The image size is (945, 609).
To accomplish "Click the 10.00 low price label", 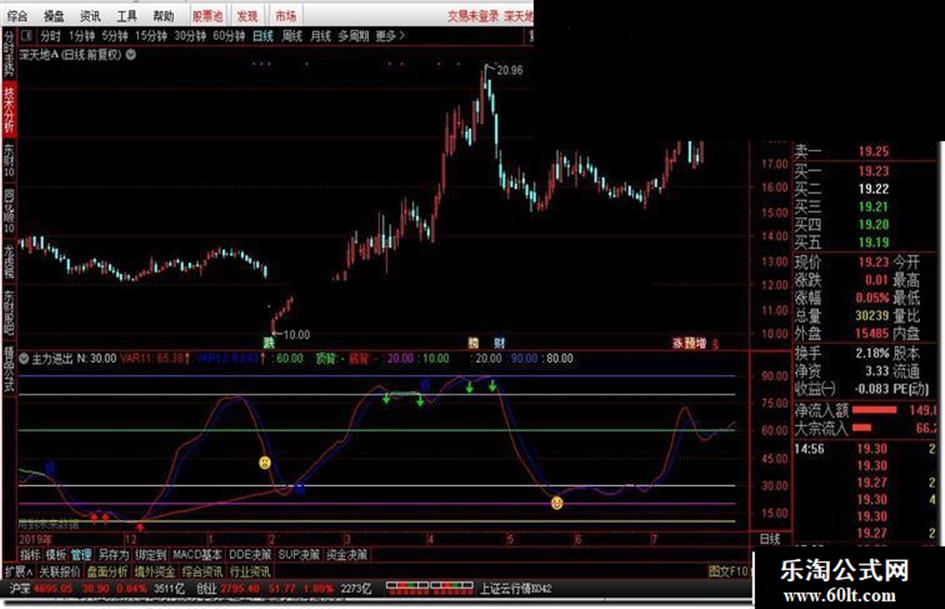I will click(297, 335).
